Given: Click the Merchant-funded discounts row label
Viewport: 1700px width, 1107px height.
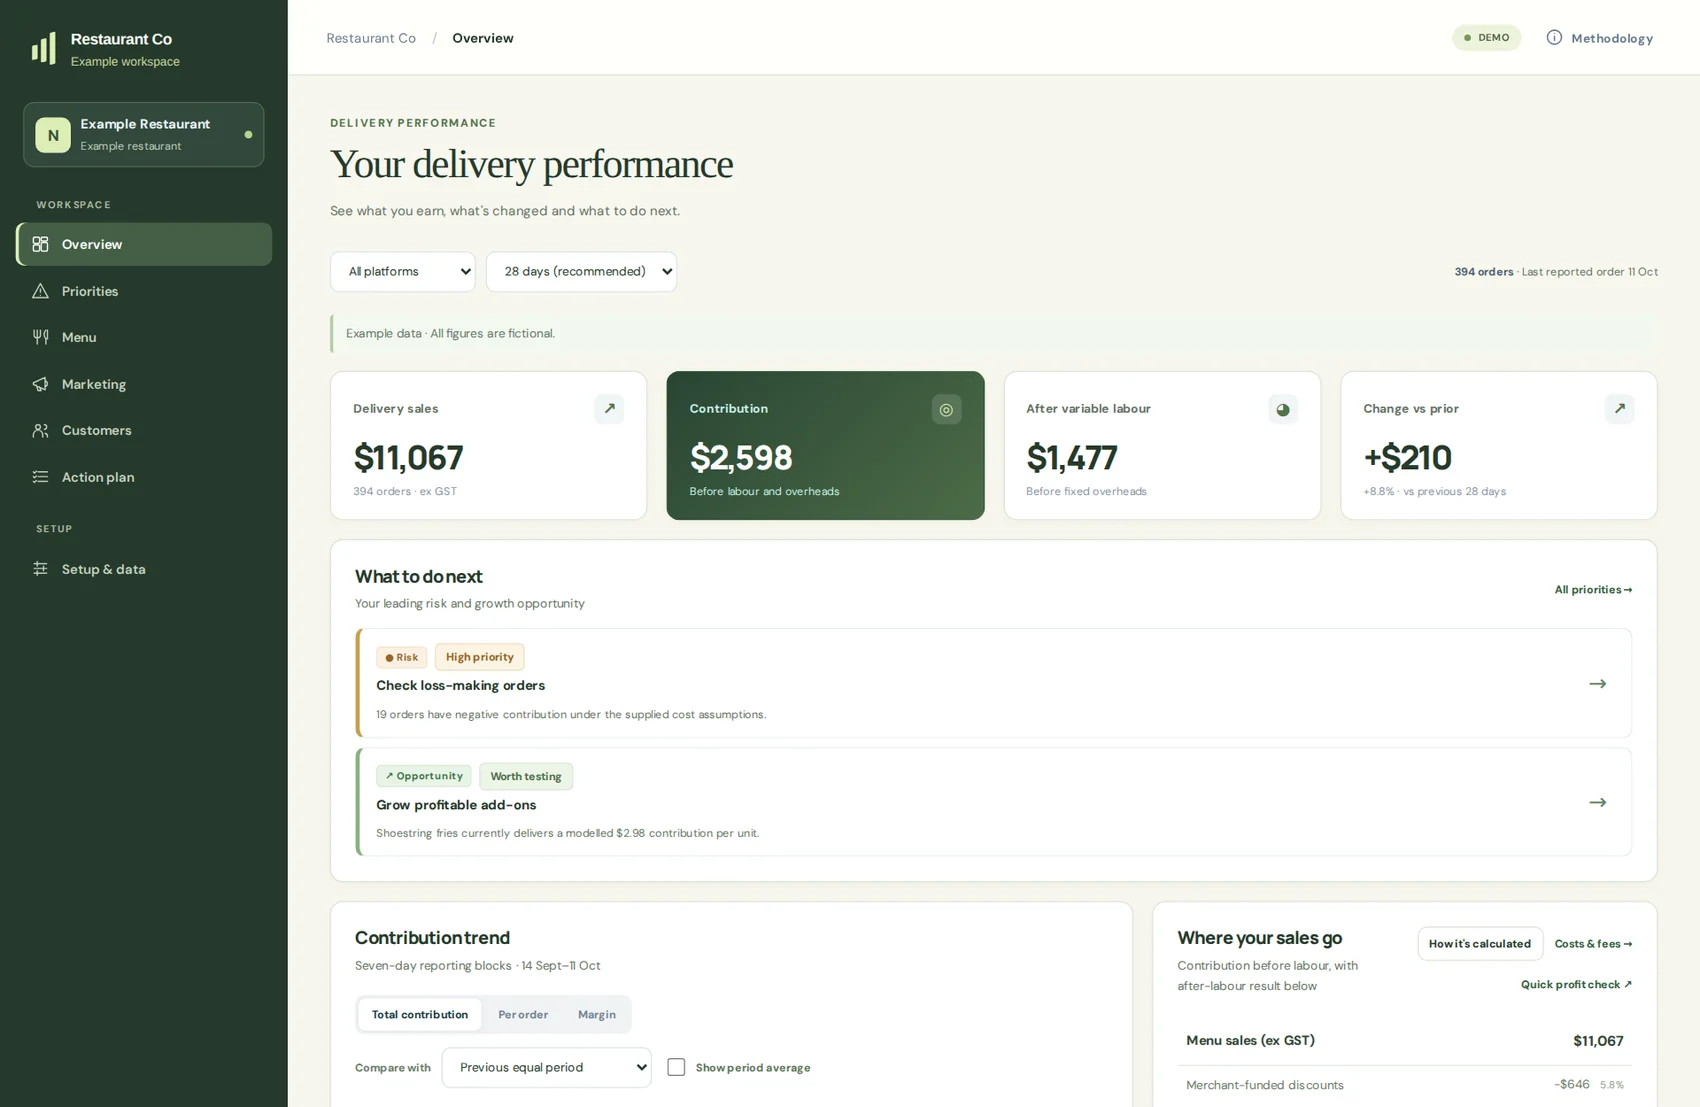Looking at the screenshot, I should pyautogui.click(x=1265, y=1085).
